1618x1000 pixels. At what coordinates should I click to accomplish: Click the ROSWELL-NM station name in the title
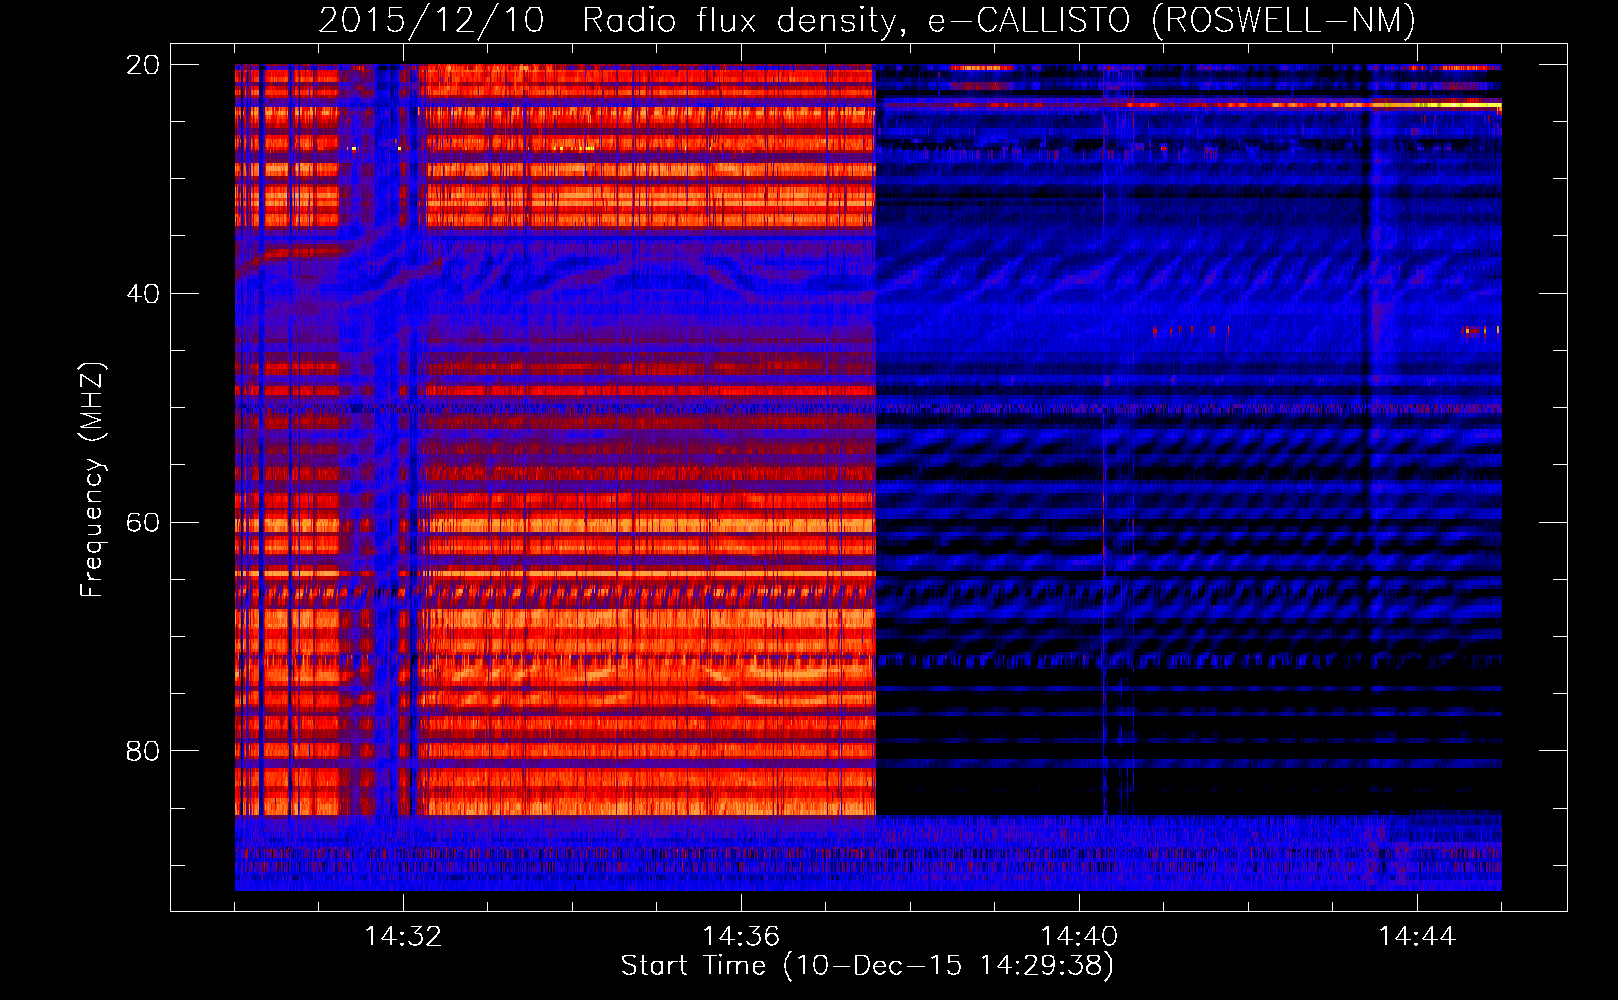point(1284,20)
